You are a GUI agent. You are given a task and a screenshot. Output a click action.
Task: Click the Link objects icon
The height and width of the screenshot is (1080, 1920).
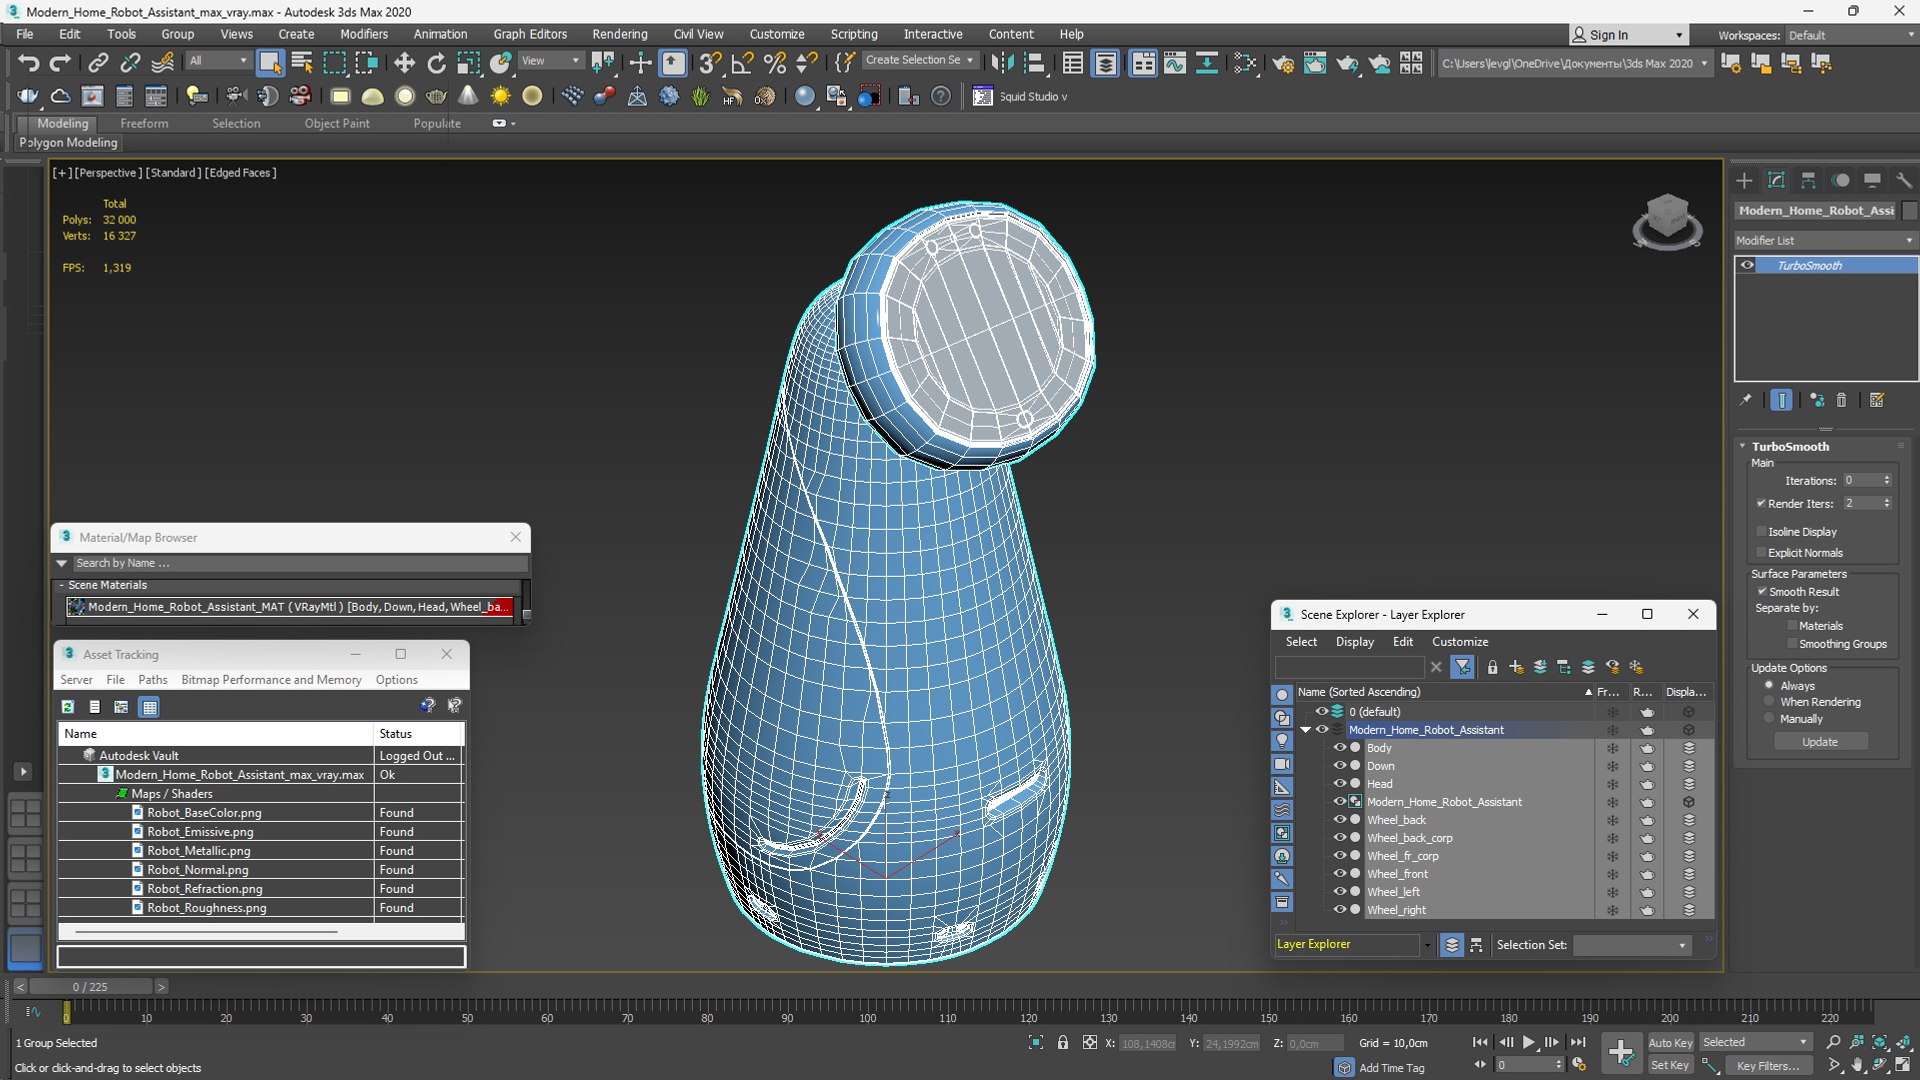click(97, 63)
